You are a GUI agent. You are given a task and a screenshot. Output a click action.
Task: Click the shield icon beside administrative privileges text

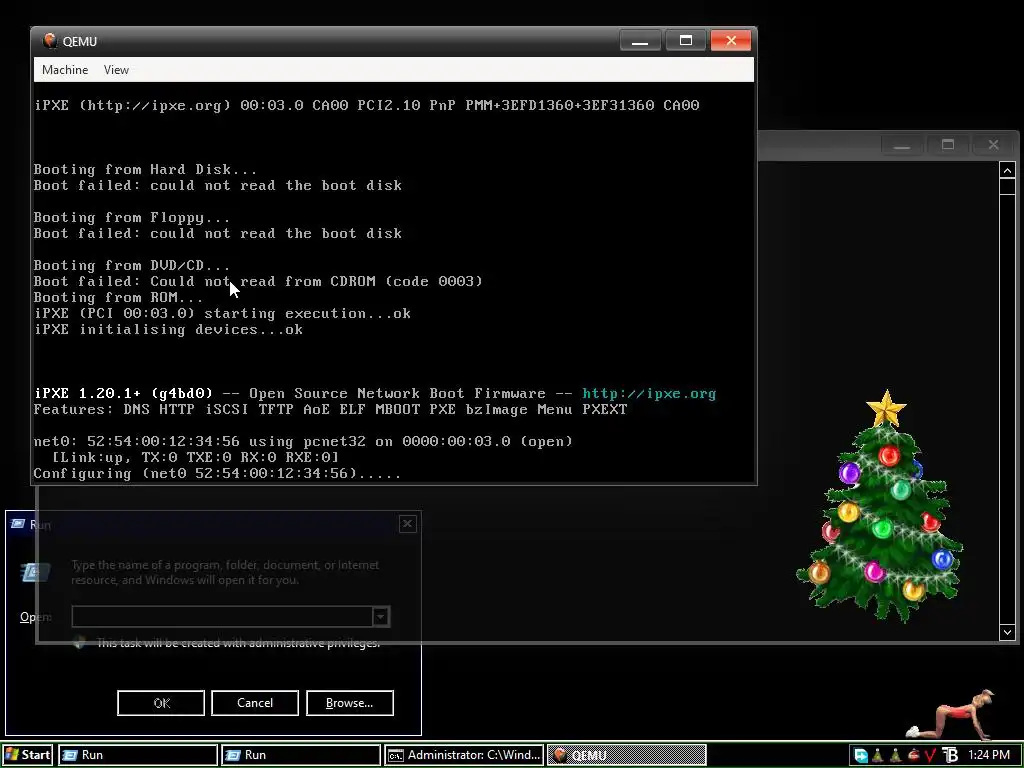80,643
